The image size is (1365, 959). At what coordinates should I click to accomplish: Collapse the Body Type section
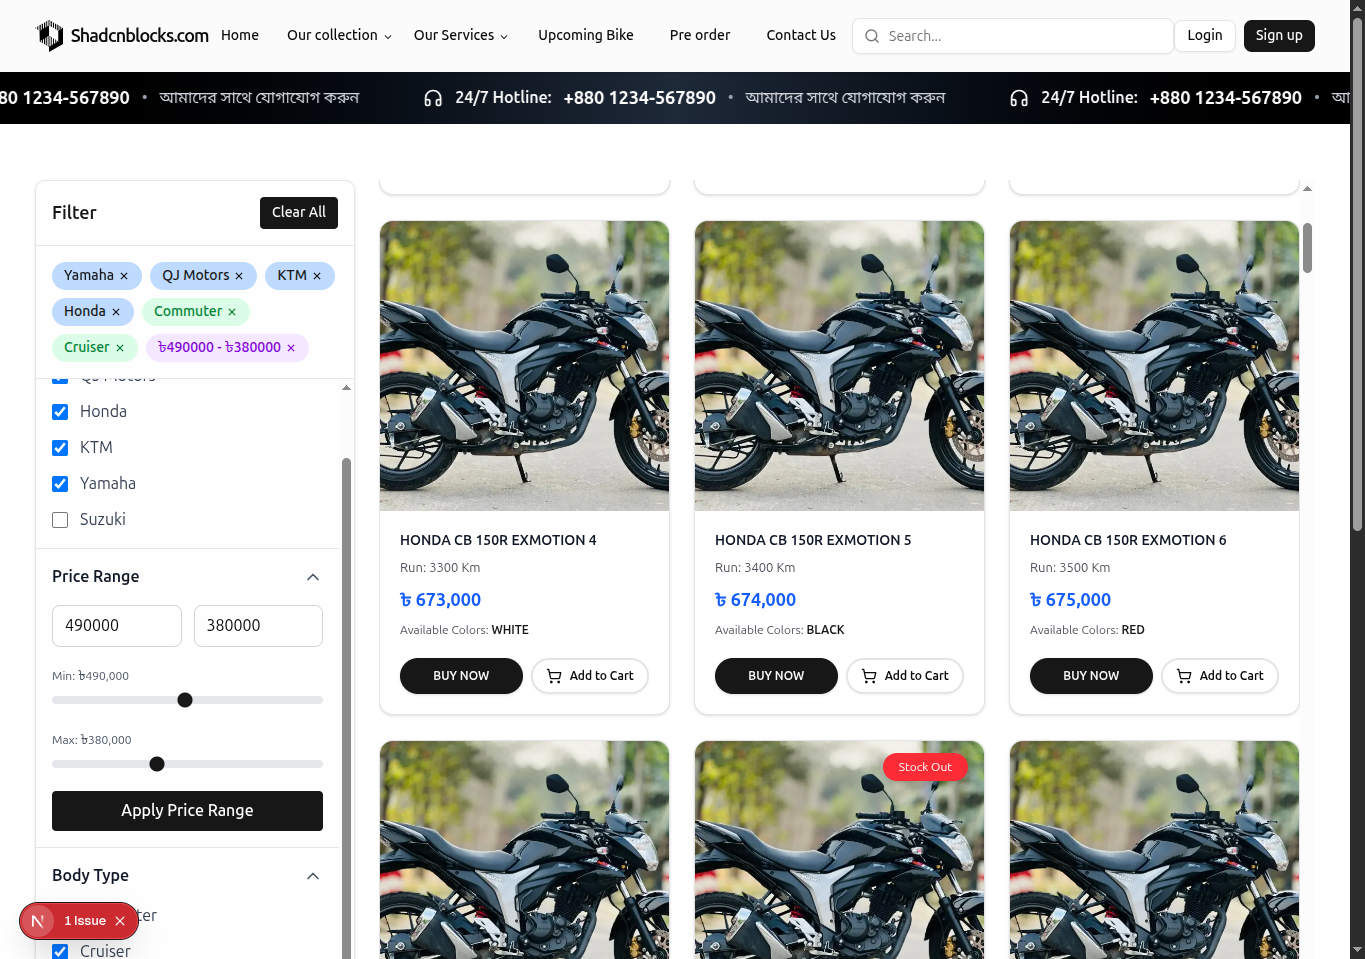pyautogui.click(x=313, y=876)
